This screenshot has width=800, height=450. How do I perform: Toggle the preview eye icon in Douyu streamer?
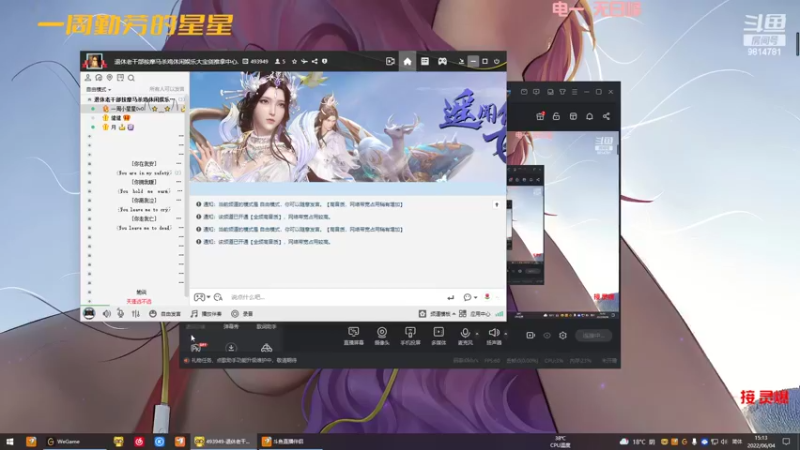pyautogui.click(x=547, y=335)
